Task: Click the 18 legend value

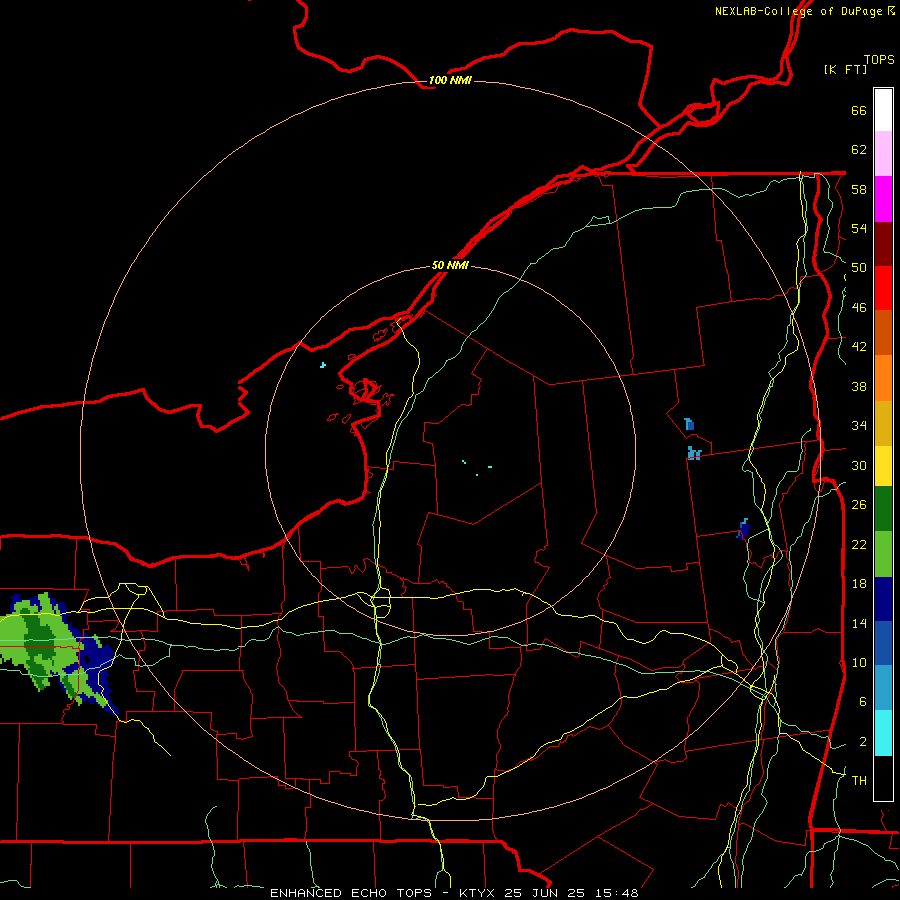Action: [859, 584]
